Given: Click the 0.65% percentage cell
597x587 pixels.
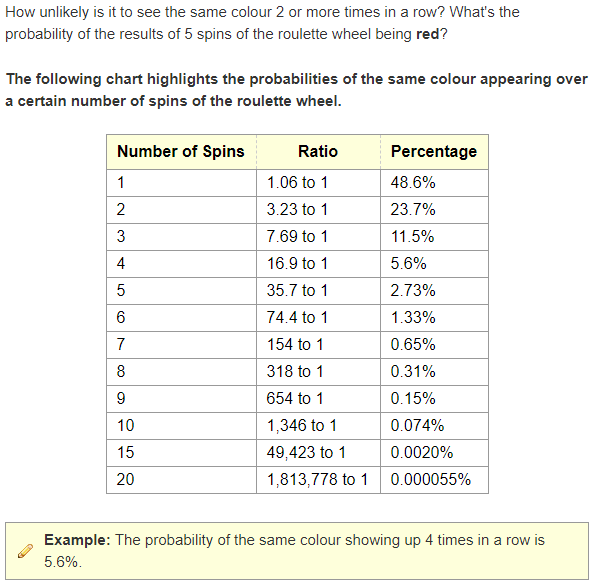Looking at the screenshot, I should point(434,345).
